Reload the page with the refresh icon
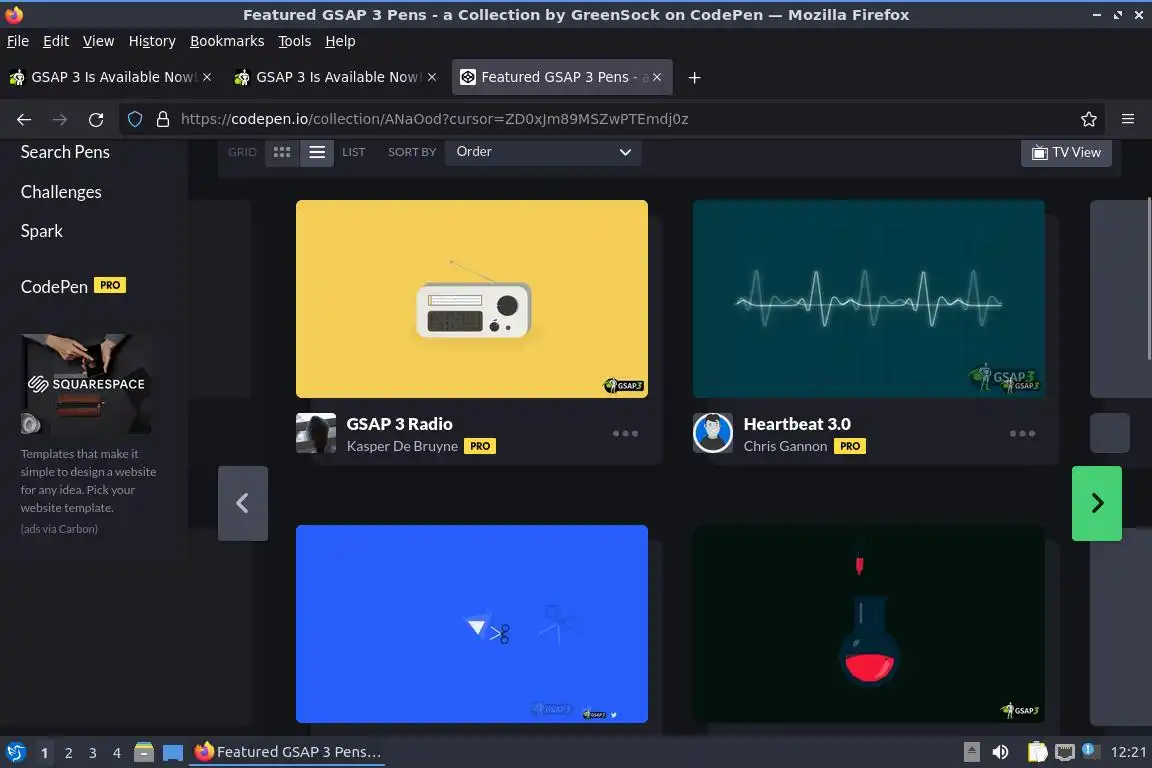Viewport: 1152px width, 768px height. point(96,119)
